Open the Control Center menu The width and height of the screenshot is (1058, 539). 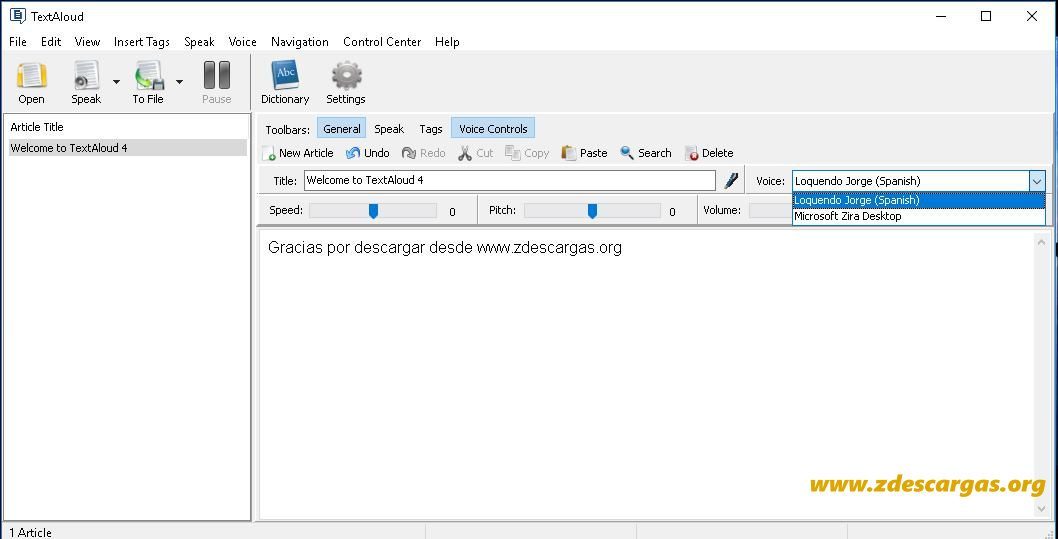pos(382,42)
